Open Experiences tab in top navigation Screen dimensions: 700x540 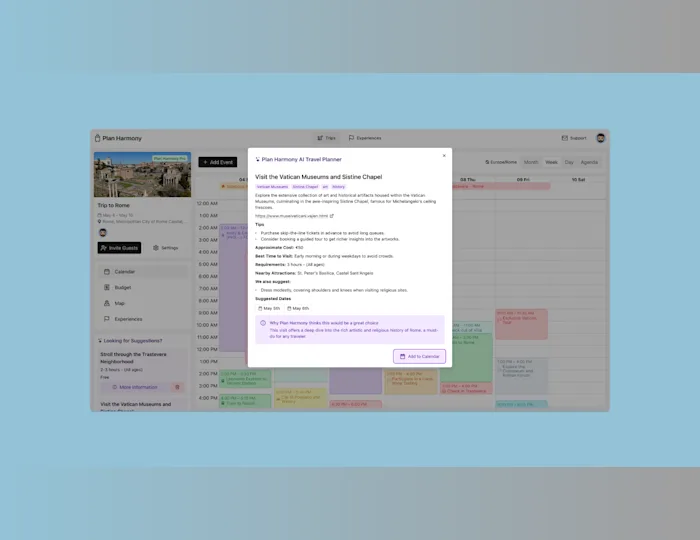365,138
